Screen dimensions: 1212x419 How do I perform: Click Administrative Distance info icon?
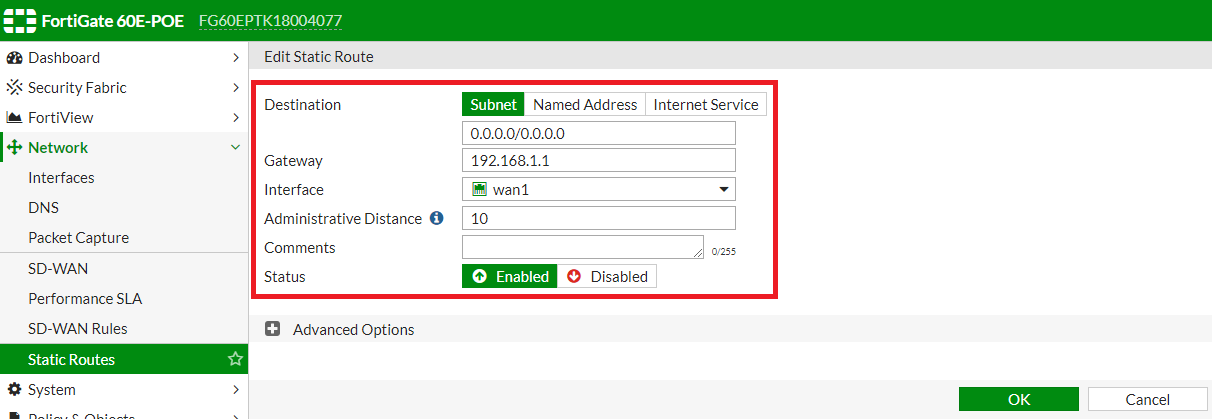point(436,218)
